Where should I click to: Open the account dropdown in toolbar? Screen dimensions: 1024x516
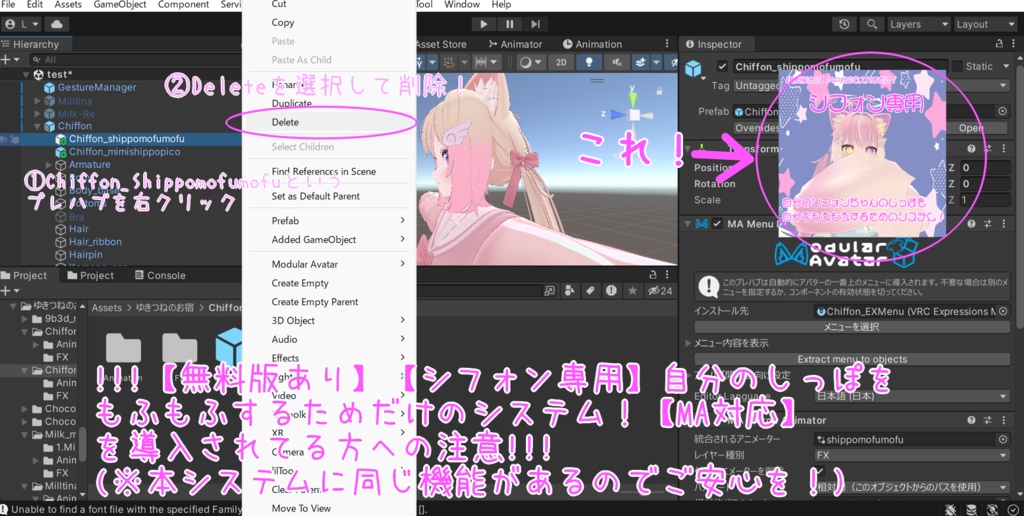point(22,24)
